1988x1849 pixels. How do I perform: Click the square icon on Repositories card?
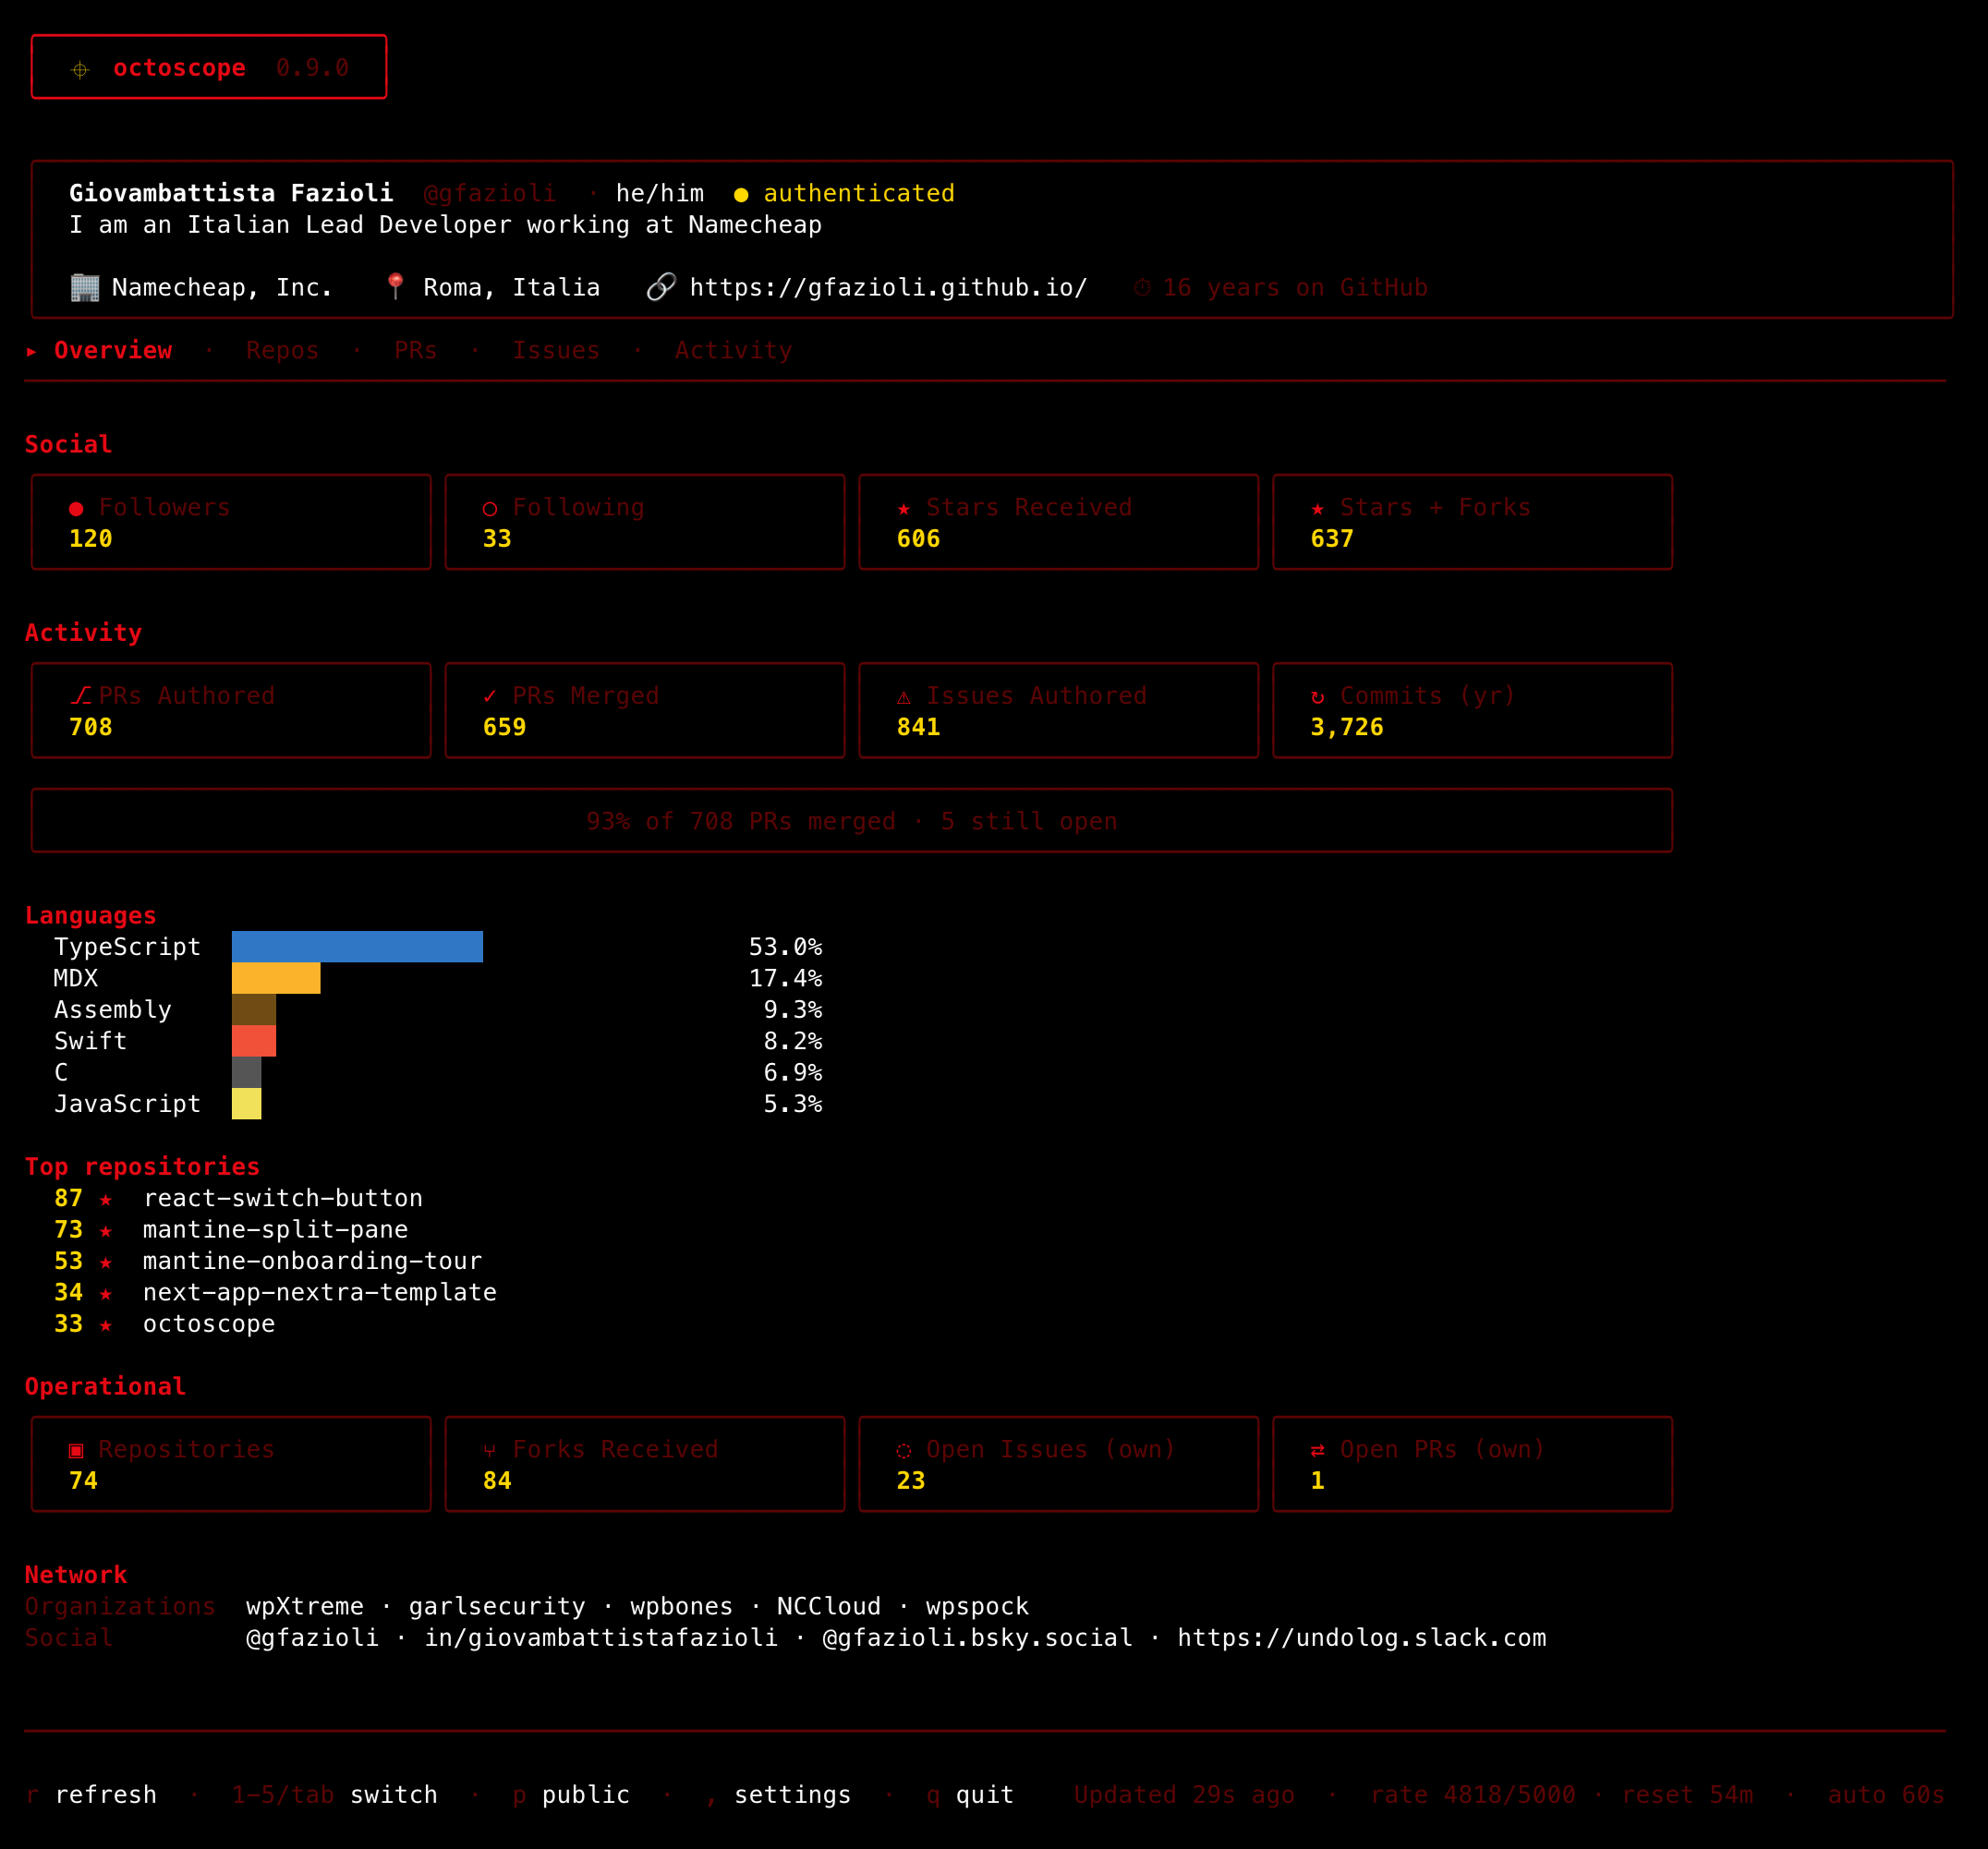tap(76, 1450)
